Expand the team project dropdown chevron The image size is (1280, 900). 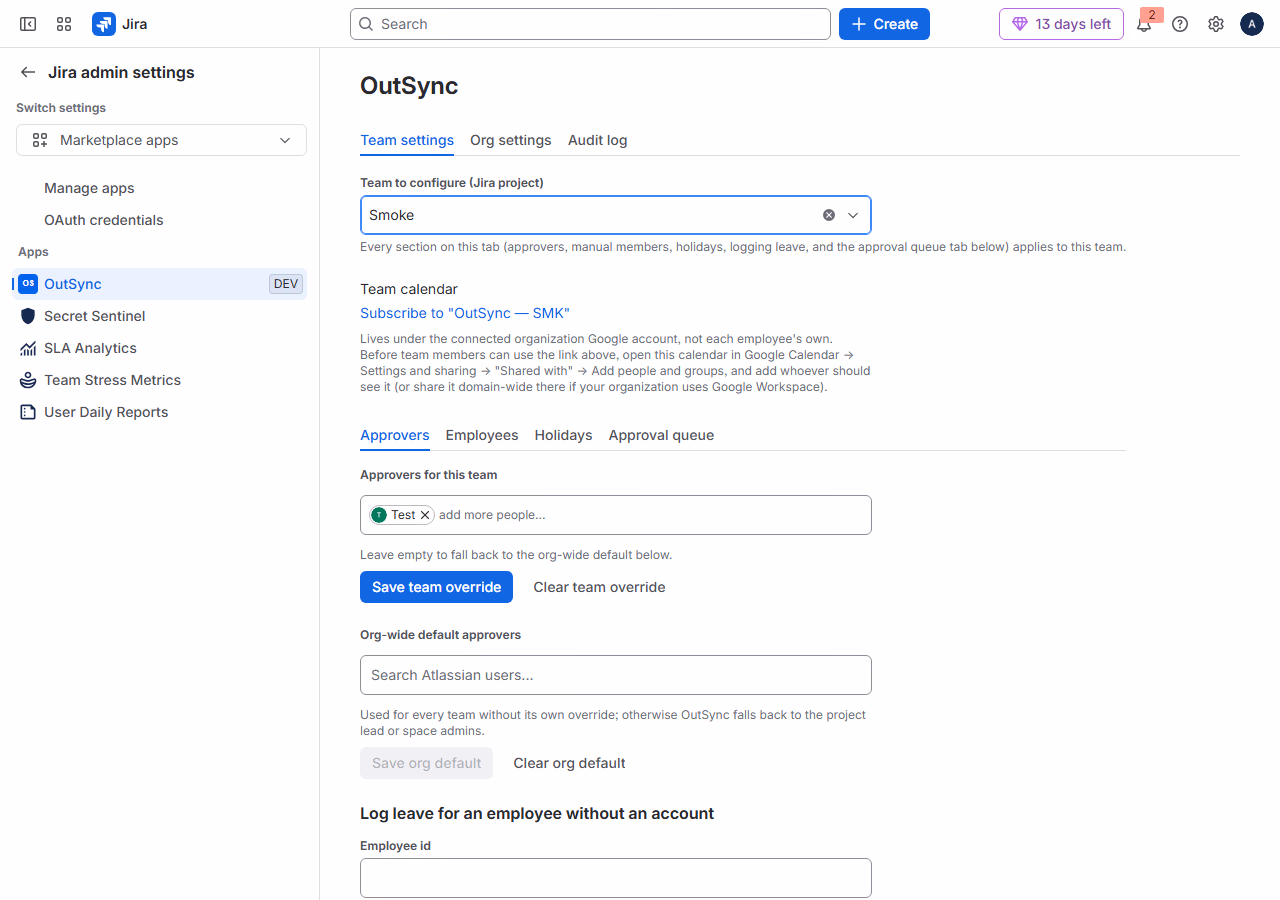click(x=853, y=215)
